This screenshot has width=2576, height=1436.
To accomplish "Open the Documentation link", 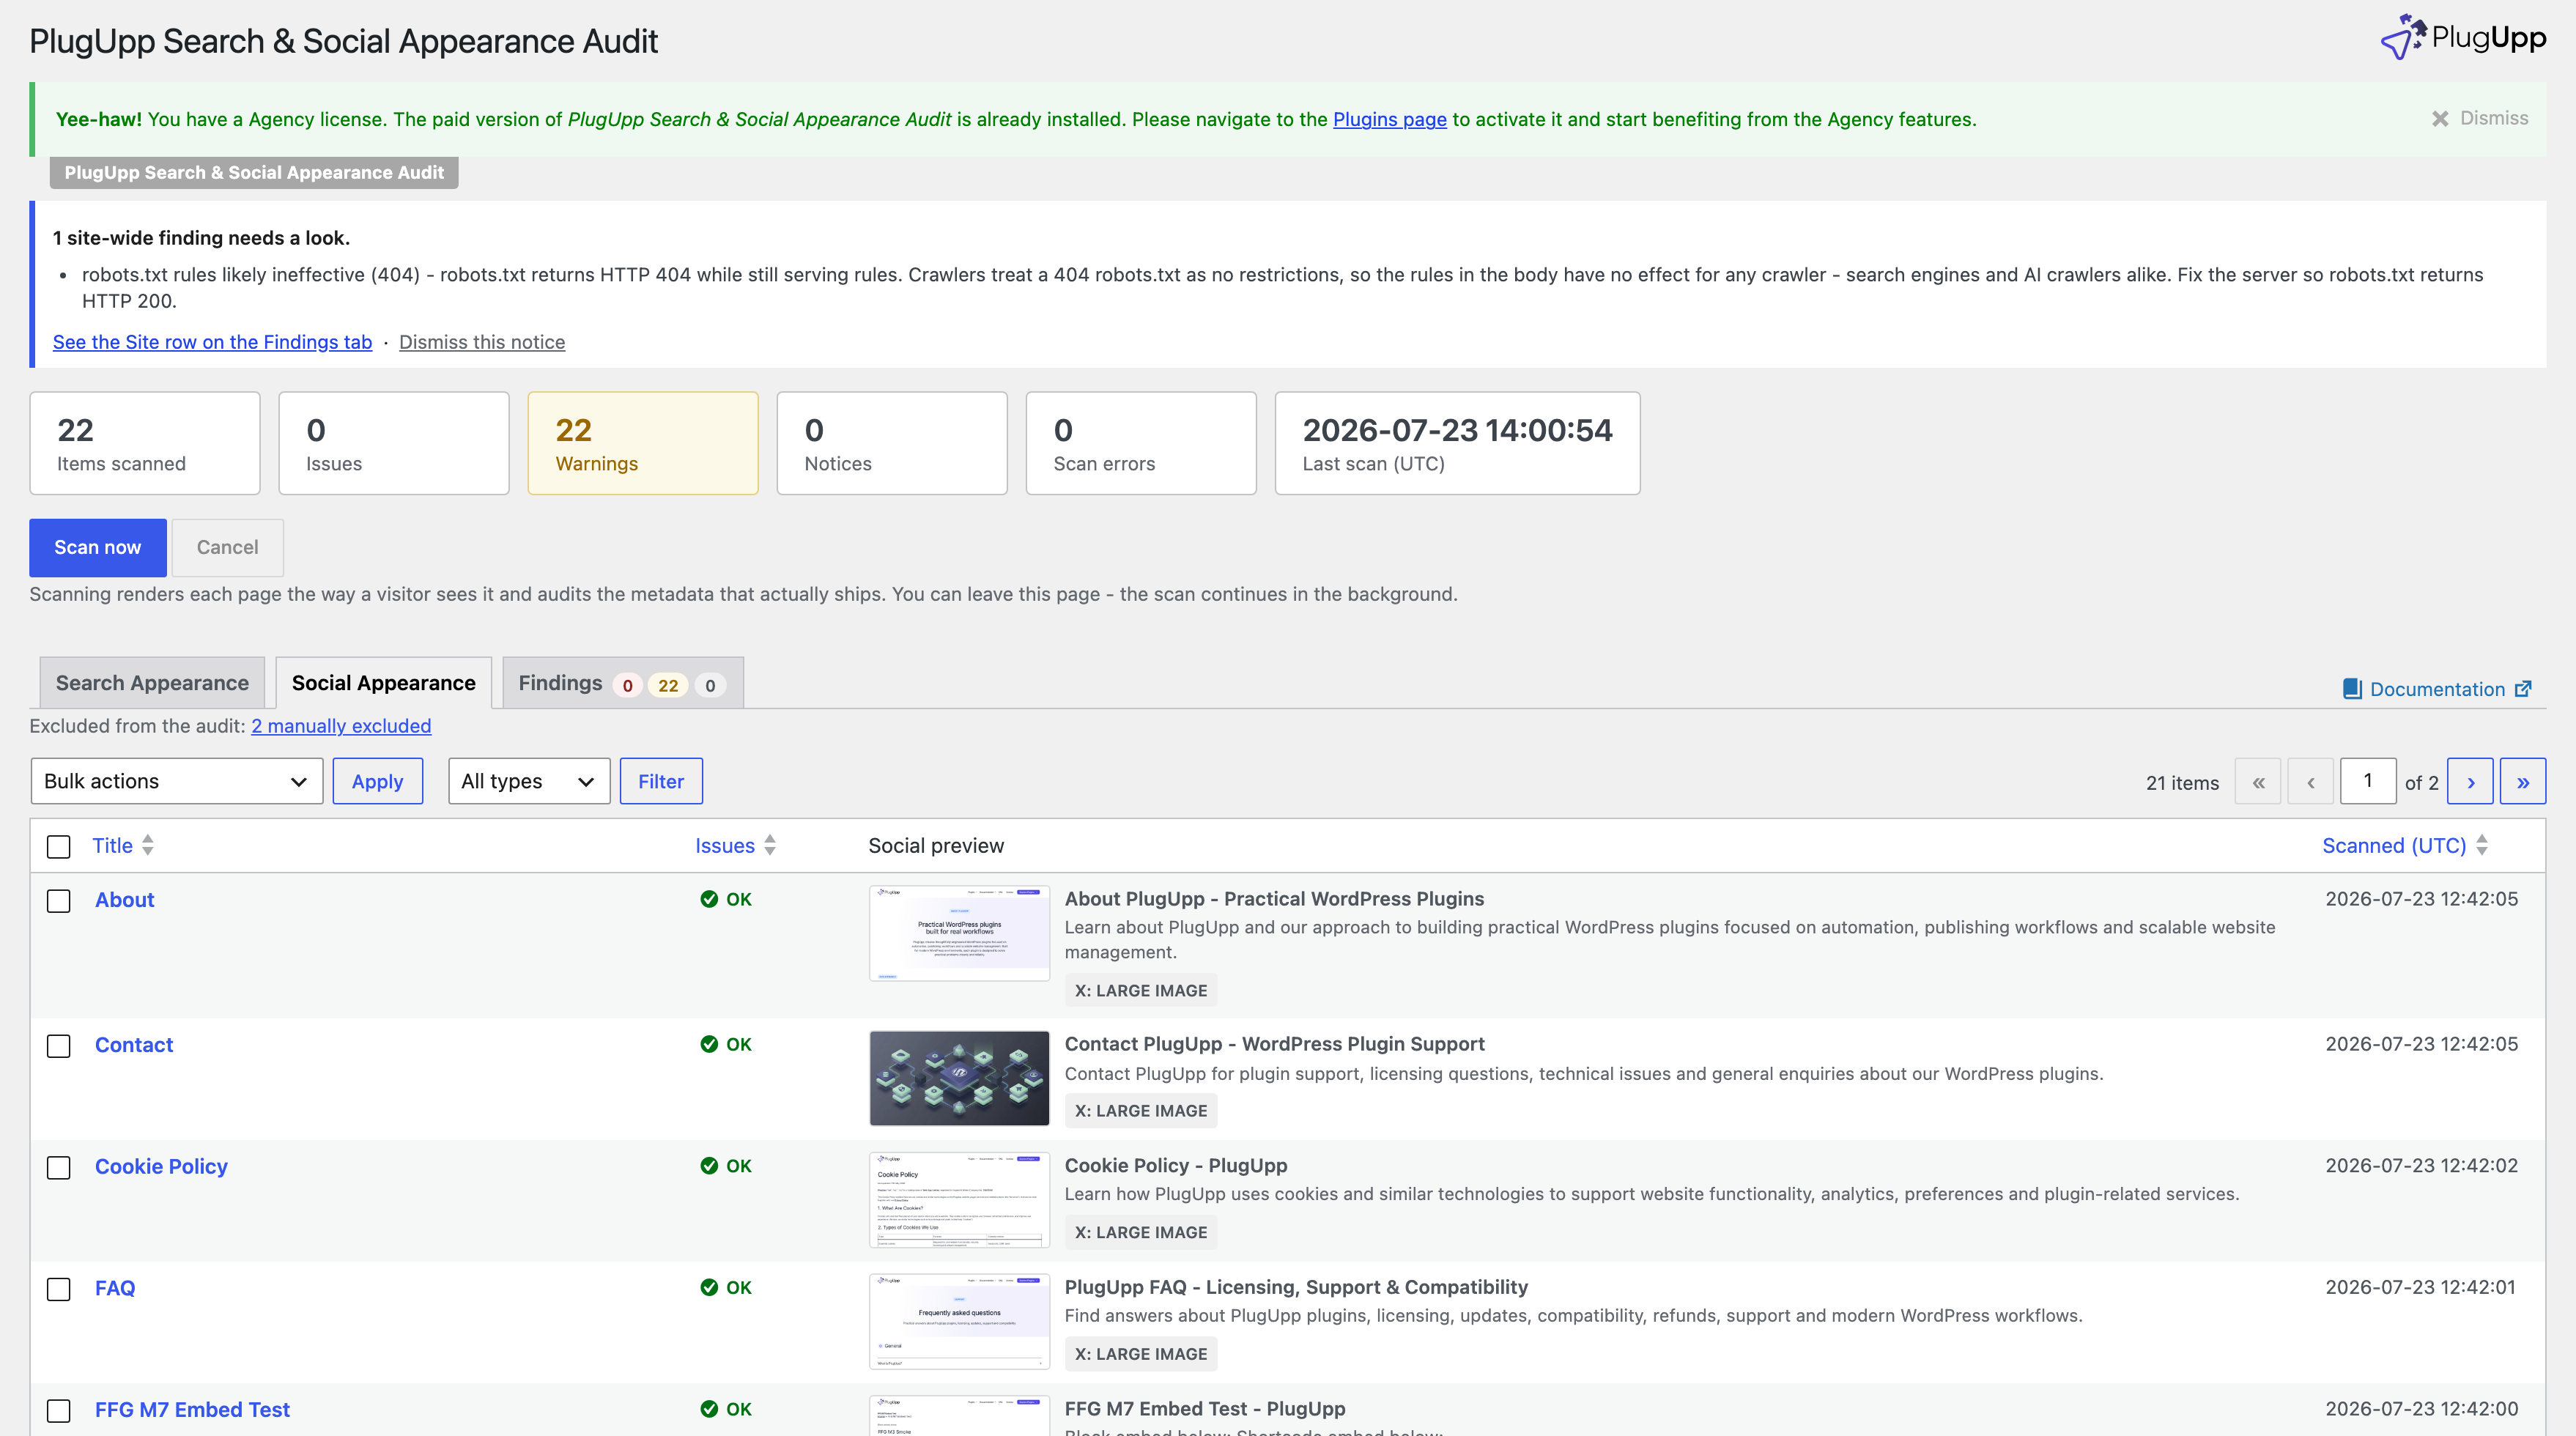I will tap(2438, 689).
